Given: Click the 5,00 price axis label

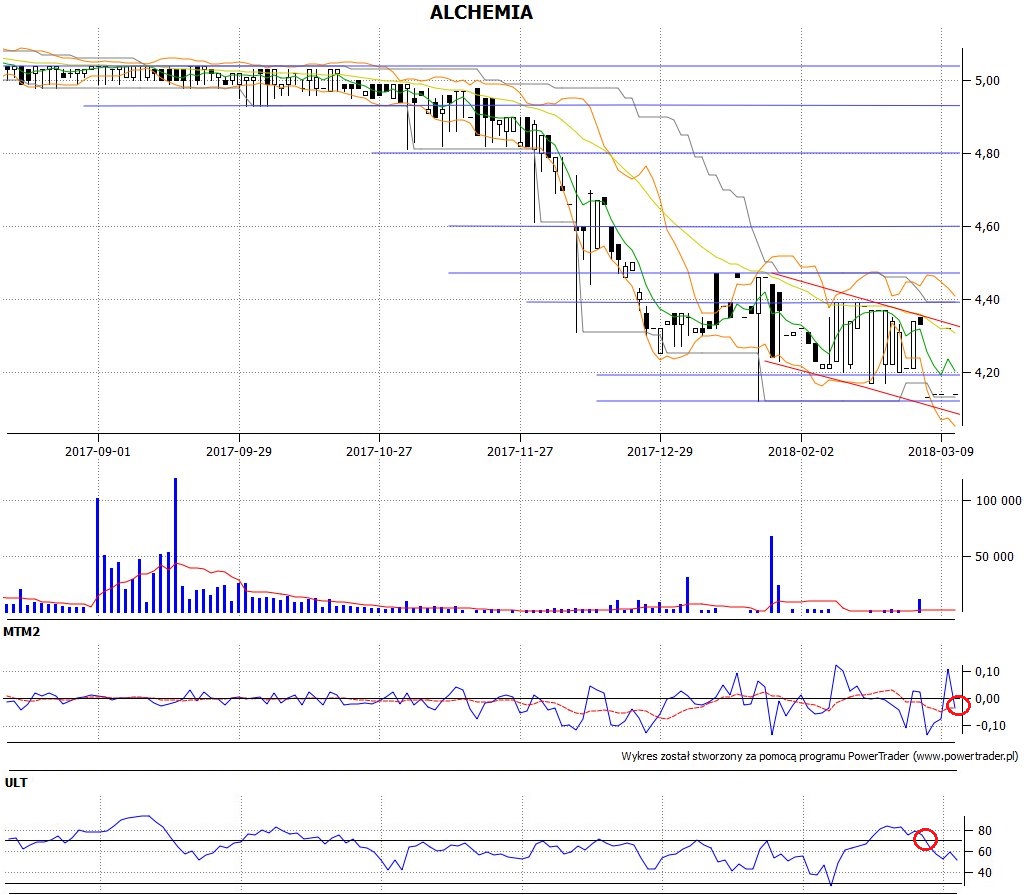Looking at the screenshot, I should pyautogui.click(x=987, y=80).
